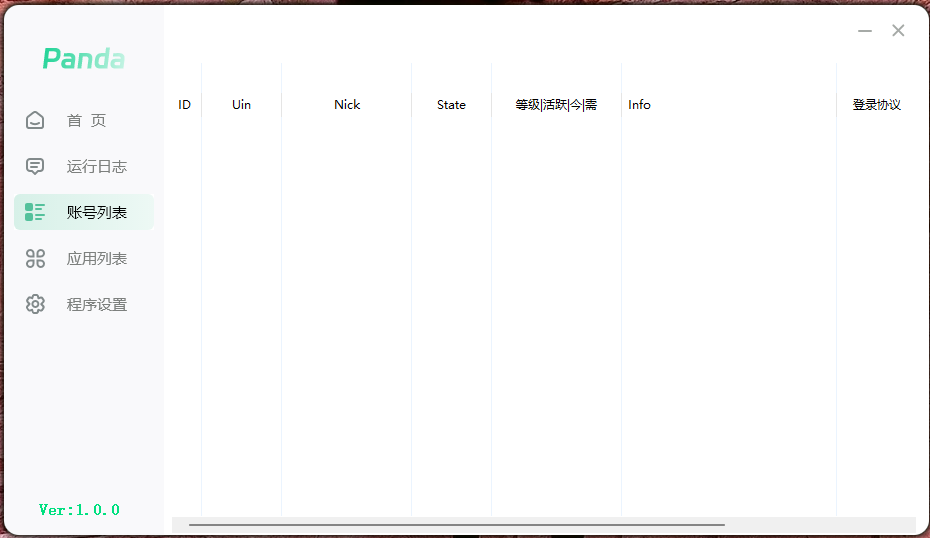Click the State column header

[x=451, y=105]
